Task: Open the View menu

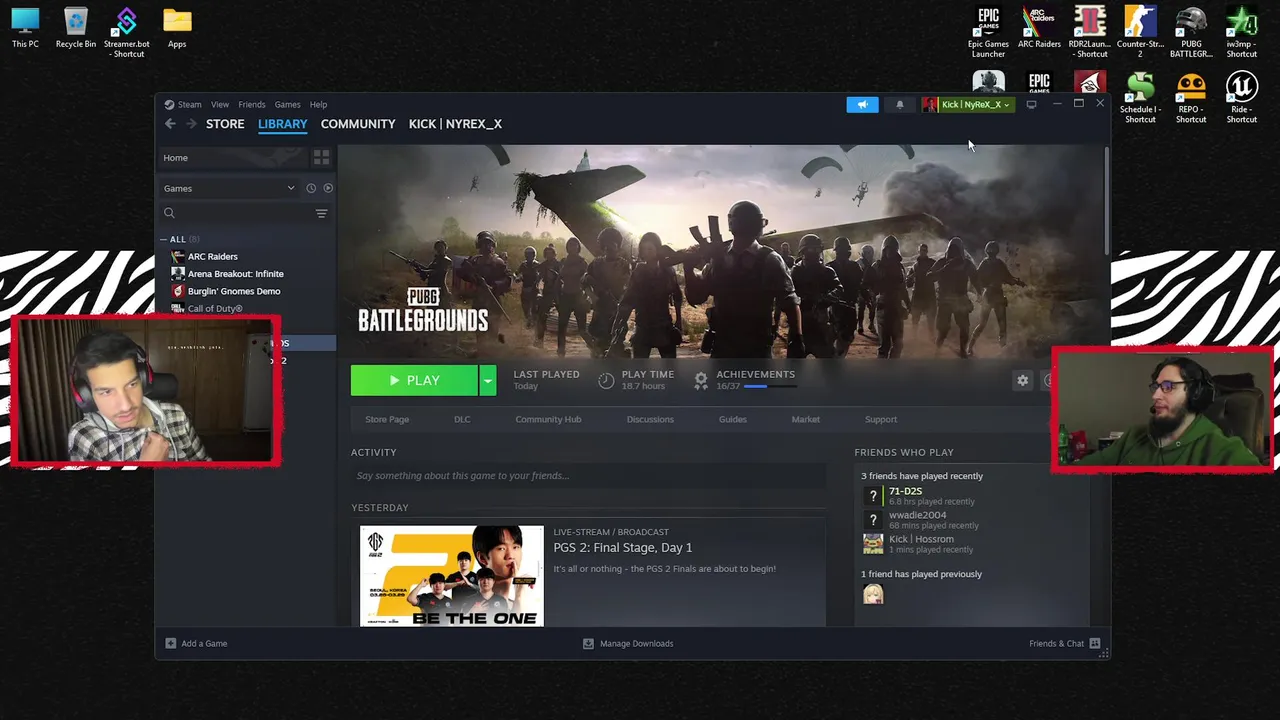Action: point(220,104)
